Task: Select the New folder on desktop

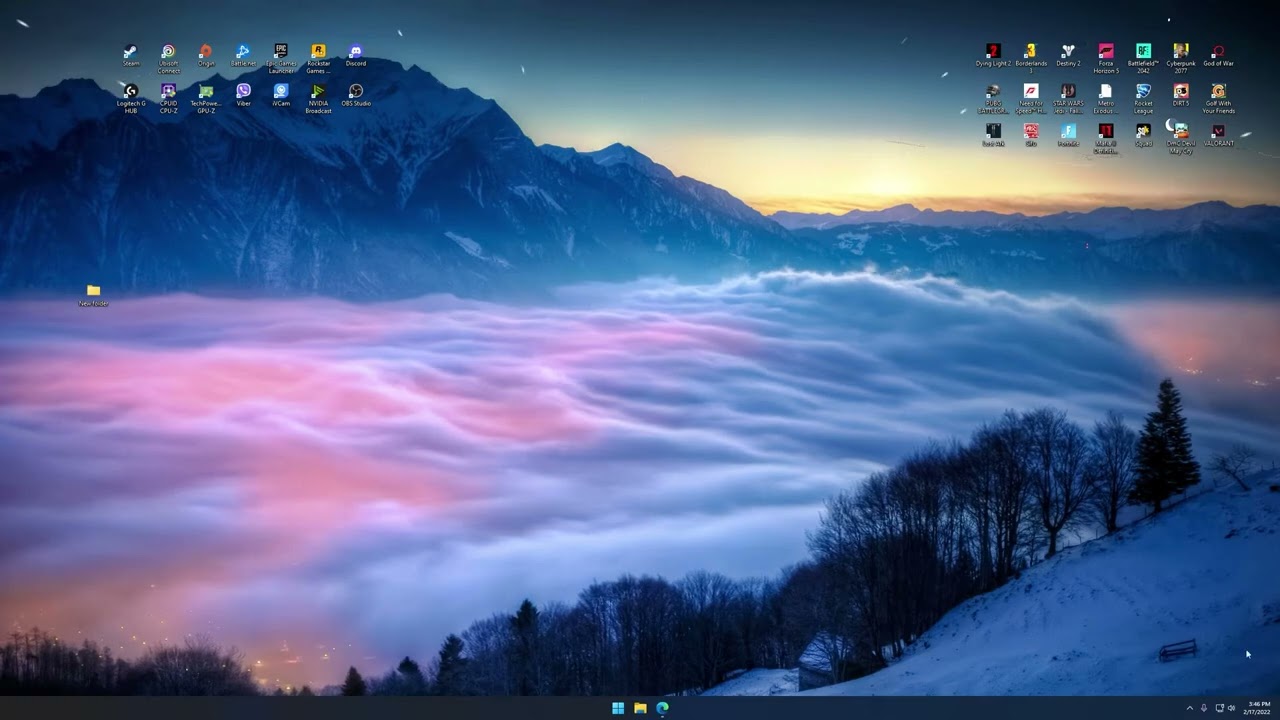Action: click(x=93, y=295)
